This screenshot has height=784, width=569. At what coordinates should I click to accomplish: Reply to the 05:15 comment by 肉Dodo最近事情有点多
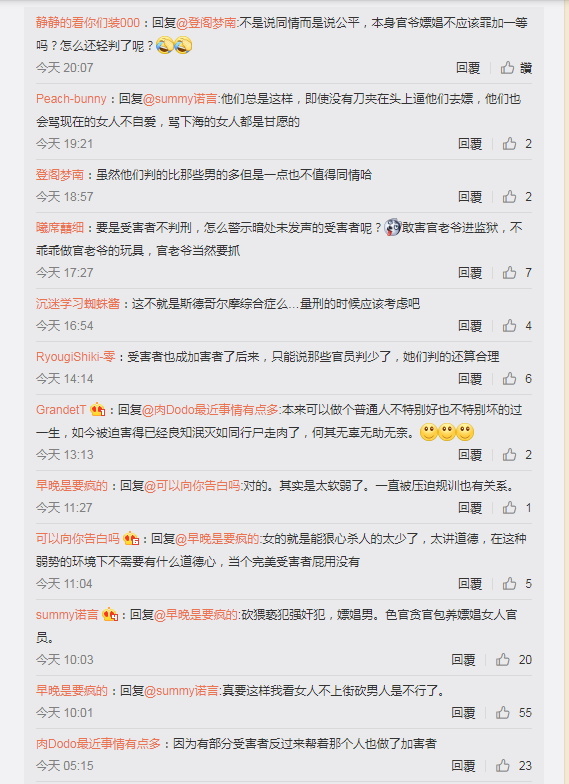click(x=463, y=766)
